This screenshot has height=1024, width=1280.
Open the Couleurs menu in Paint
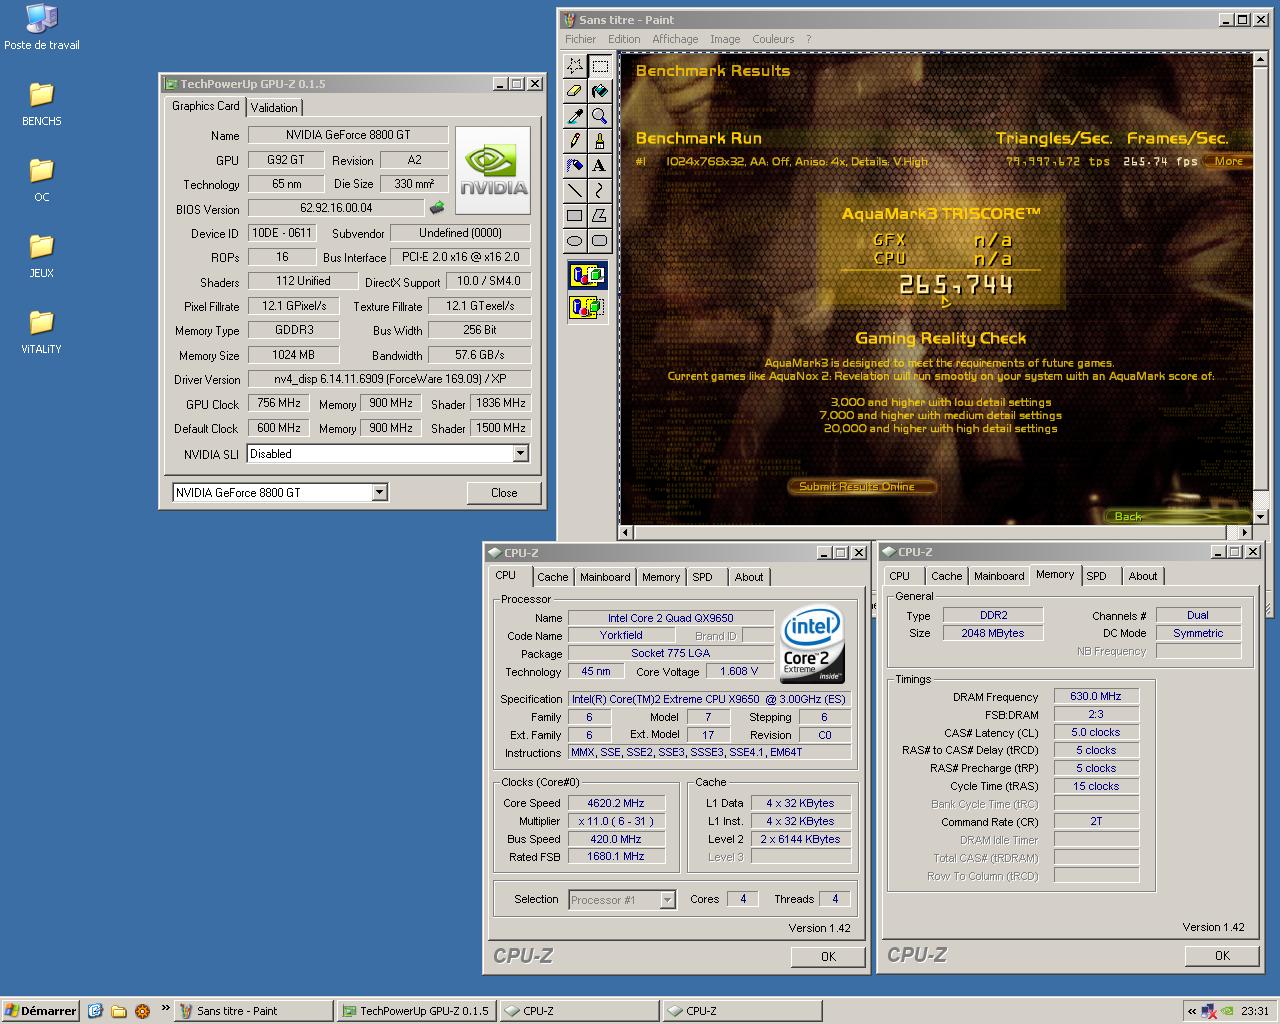[773, 39]
